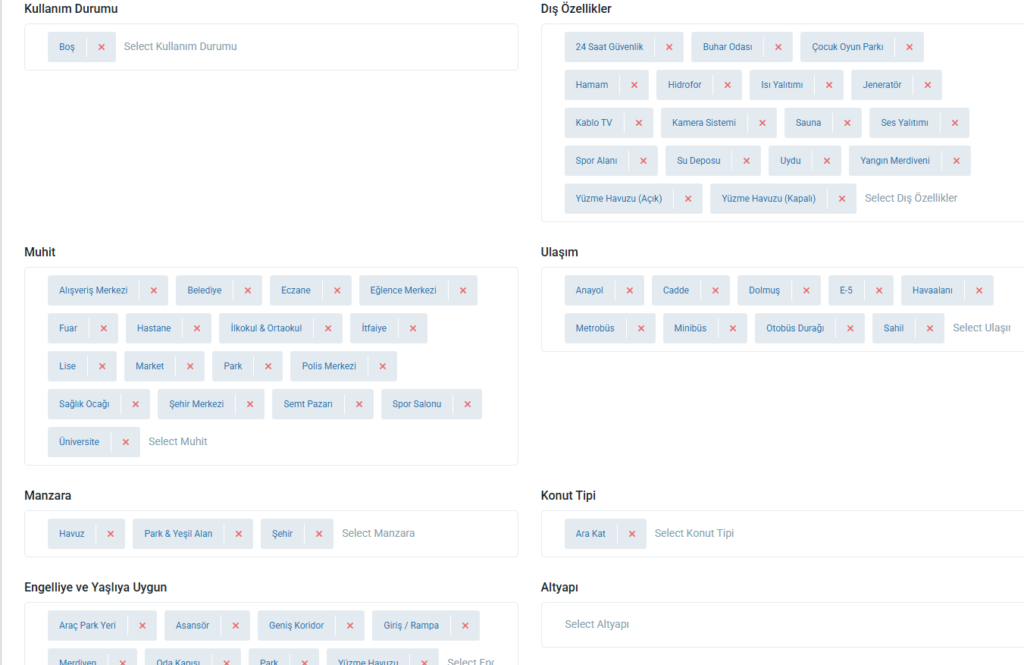Remove the 'Otobüs Durağı' tag
1024x665 pixels.
pos(850,329)
